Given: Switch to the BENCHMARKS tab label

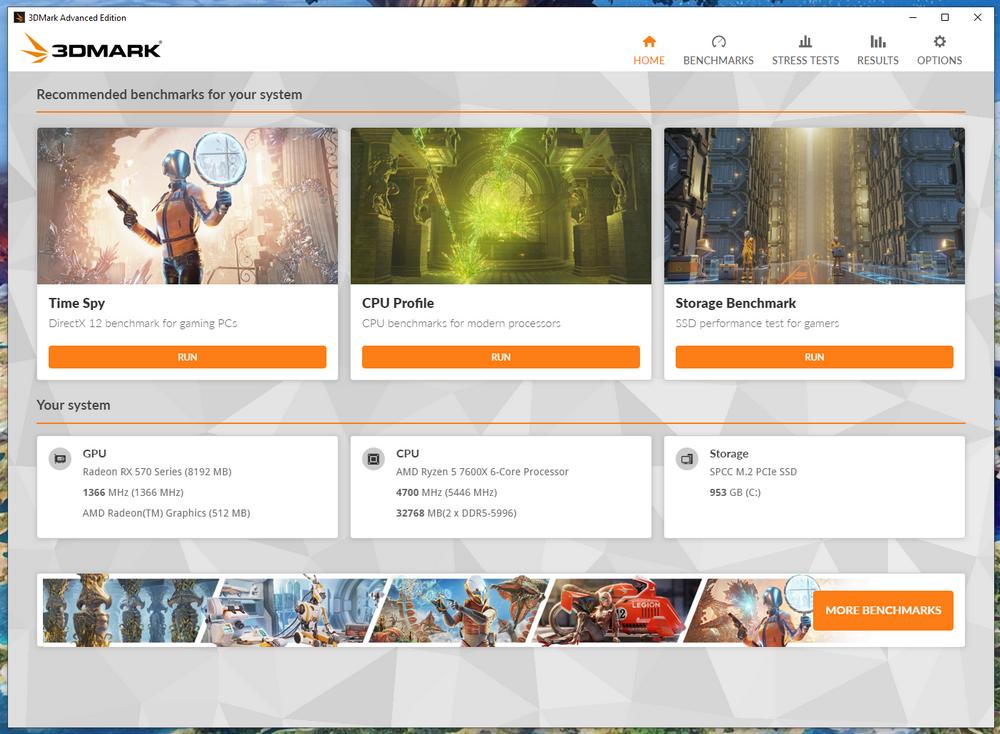Looking at the screenshot, I should 718,61.
